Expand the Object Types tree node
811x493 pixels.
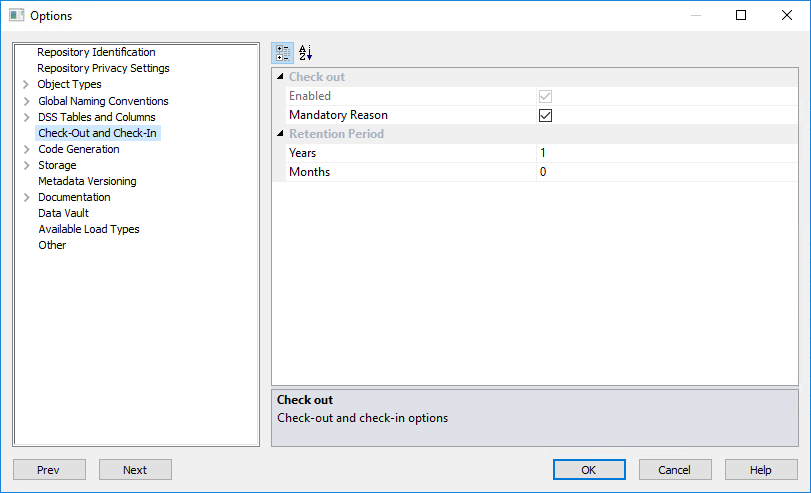[26, 85]
